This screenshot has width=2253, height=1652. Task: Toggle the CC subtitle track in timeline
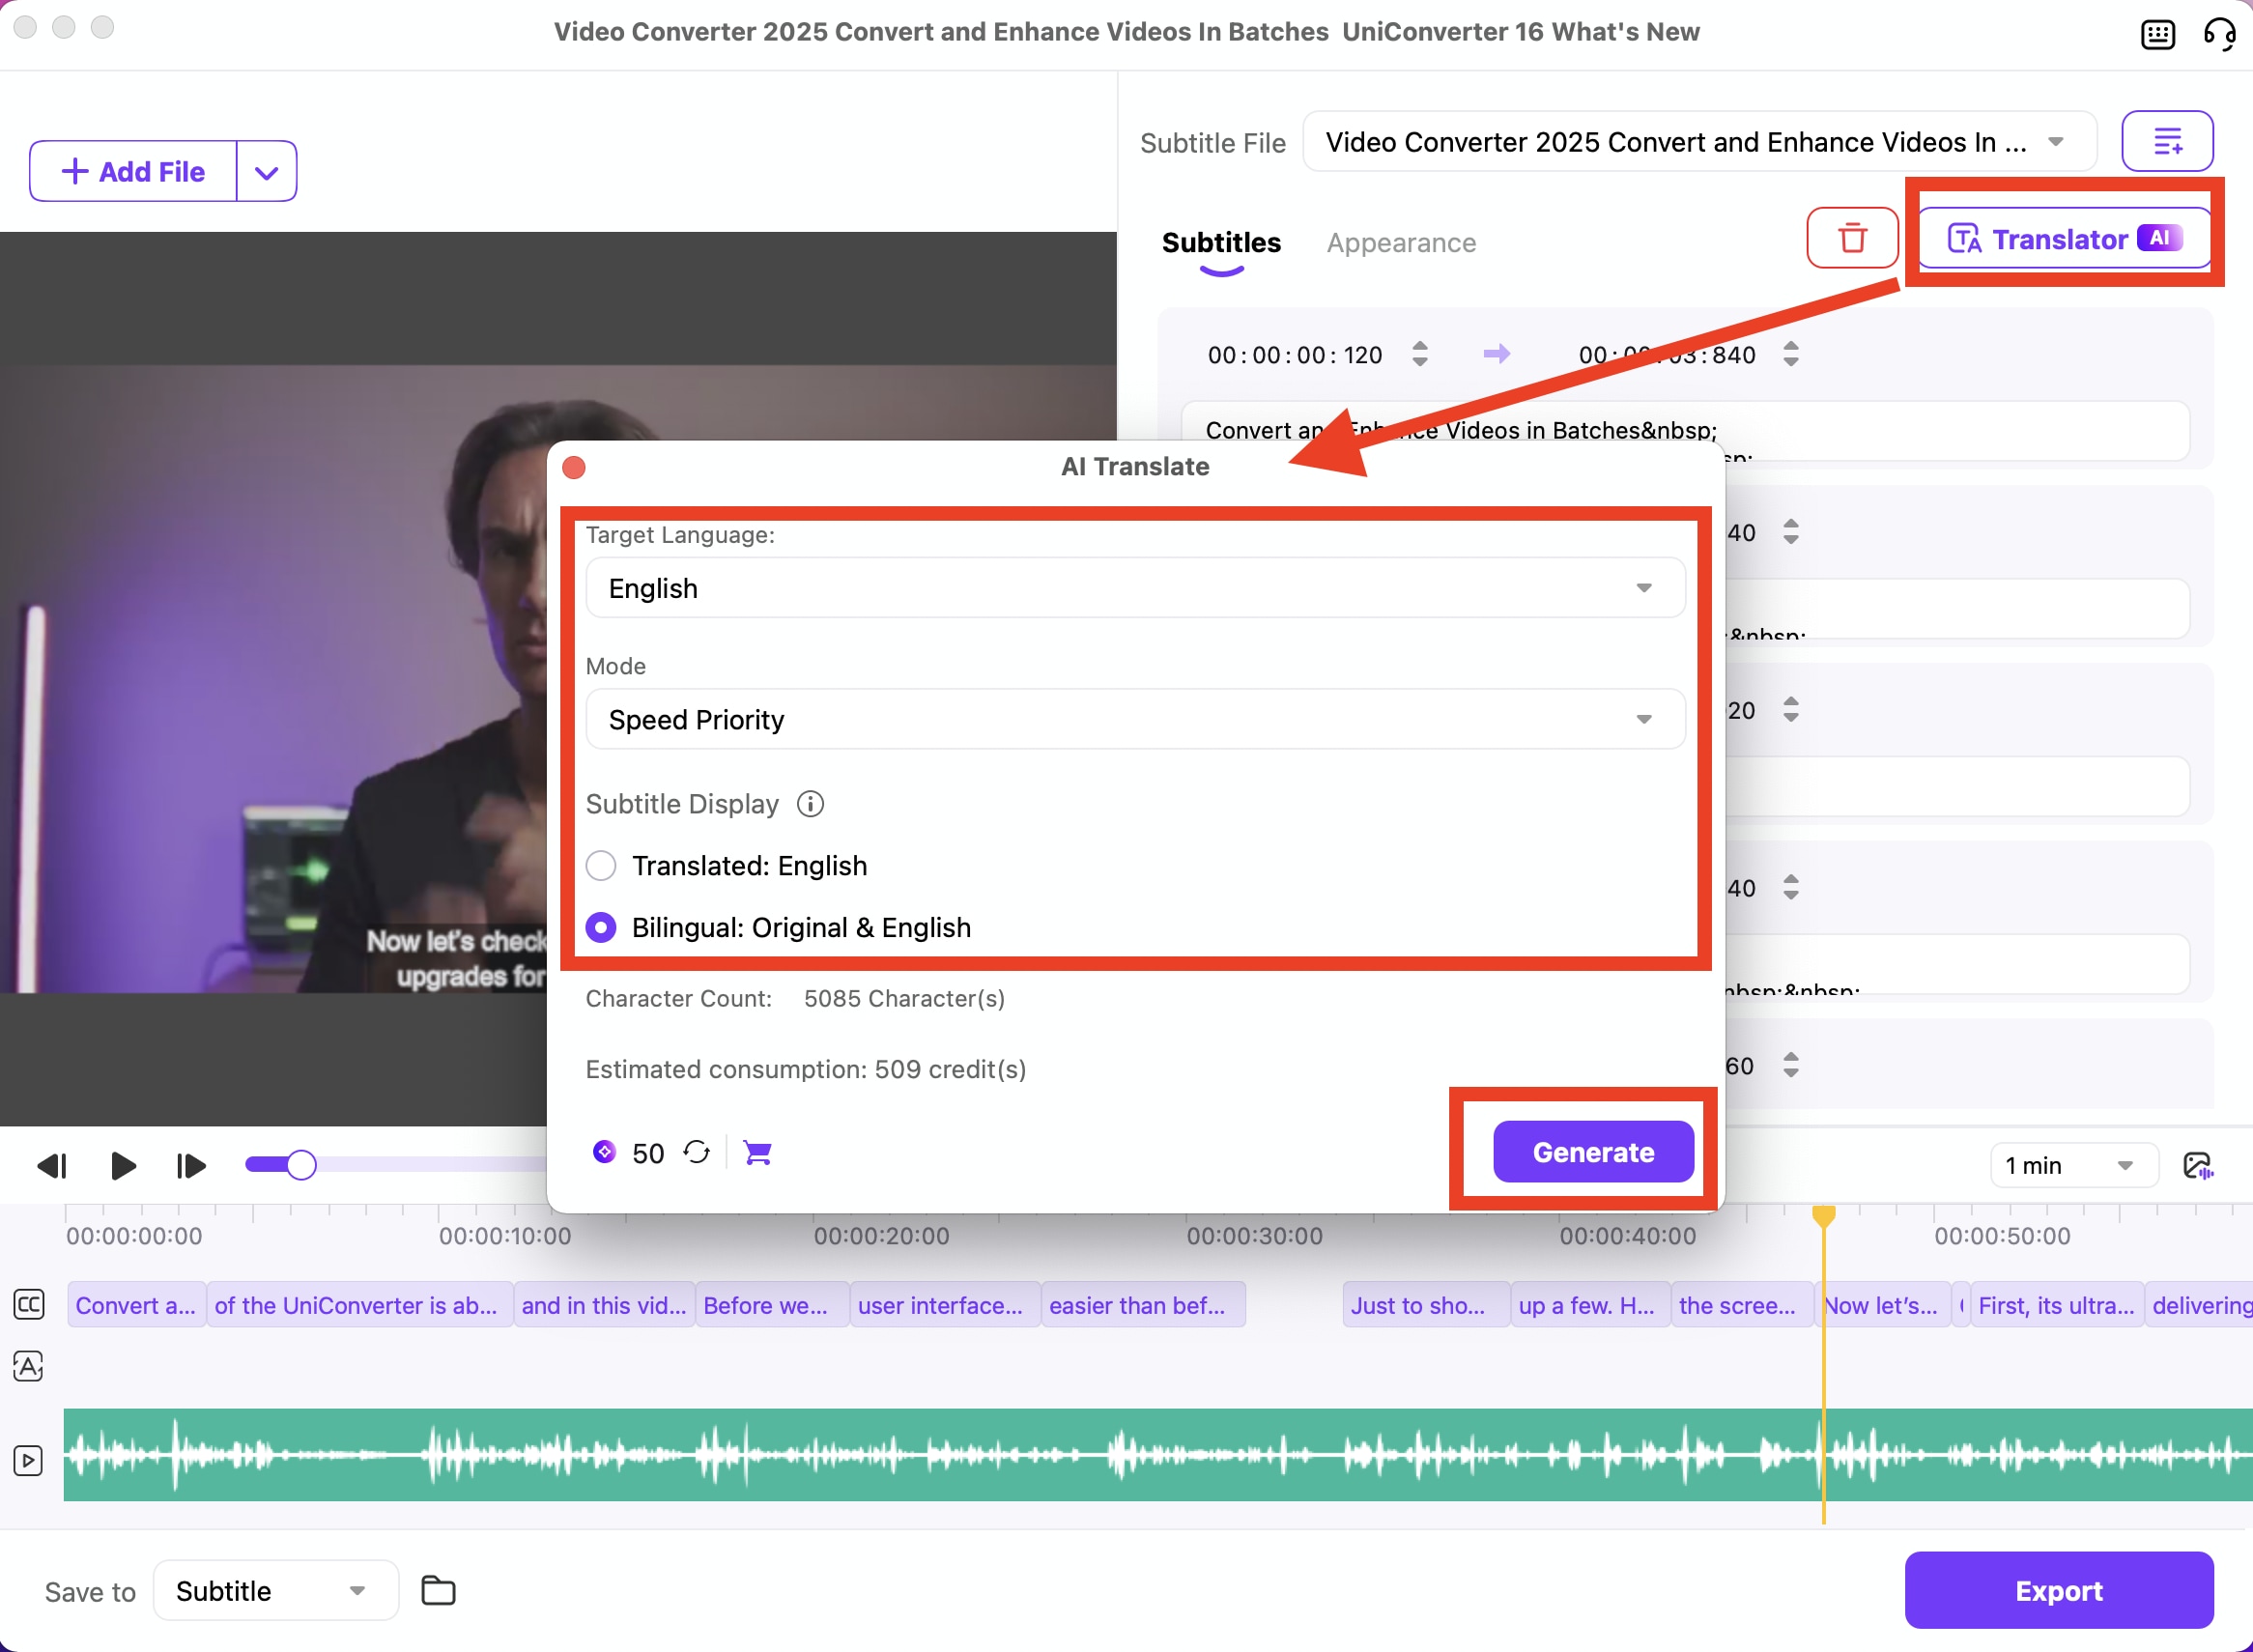(x=29, y=1304)
